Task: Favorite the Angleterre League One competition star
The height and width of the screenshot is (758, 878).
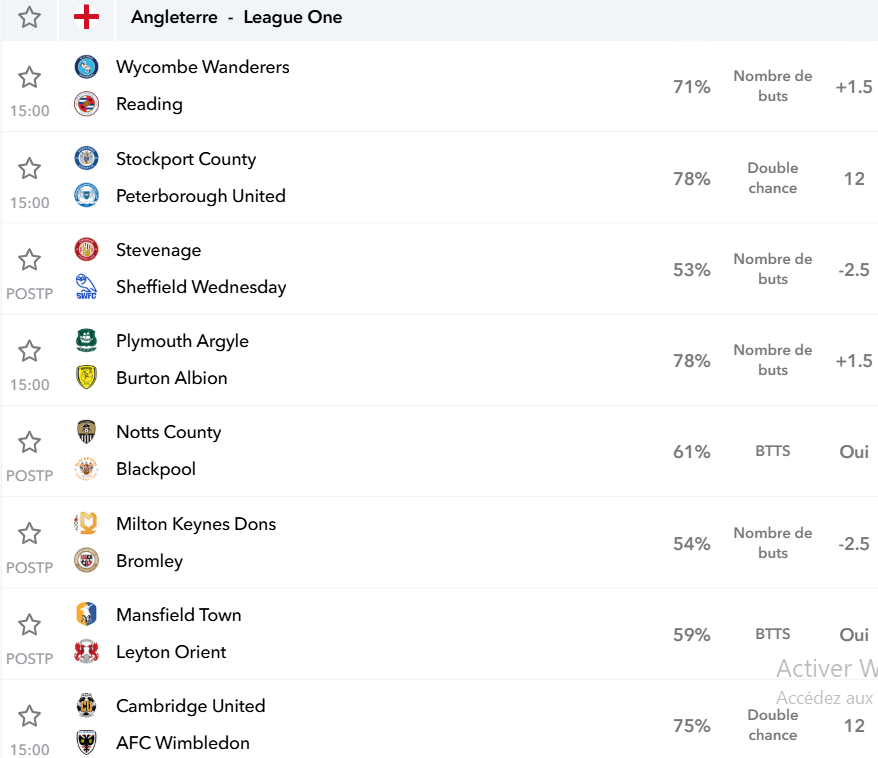Action: 29,17
